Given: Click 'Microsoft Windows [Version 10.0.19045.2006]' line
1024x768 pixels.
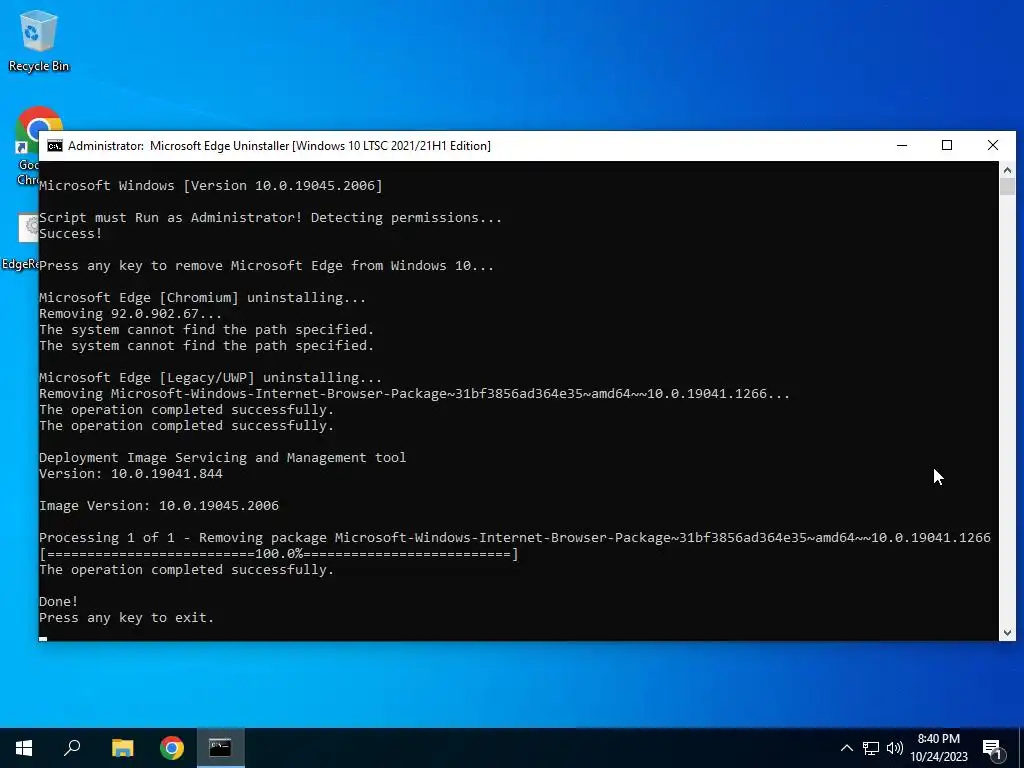Looking at the screenshot, I should pos(211,185).
